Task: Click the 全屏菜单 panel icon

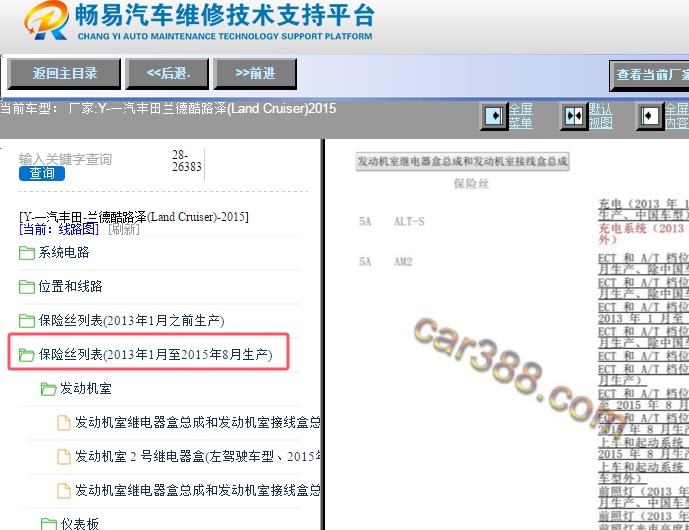Action: click(x=493, y=116)
